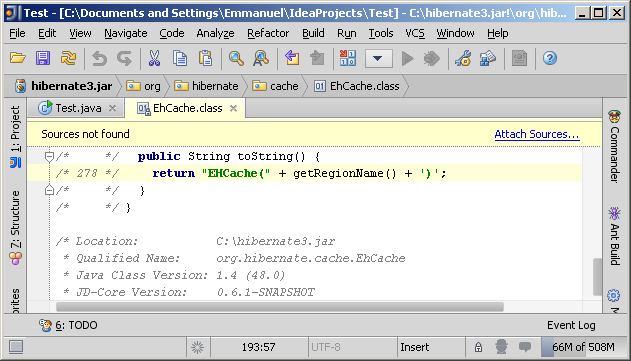
Task: Open the run configuration dropdown
Action: (x=379, y=59)
